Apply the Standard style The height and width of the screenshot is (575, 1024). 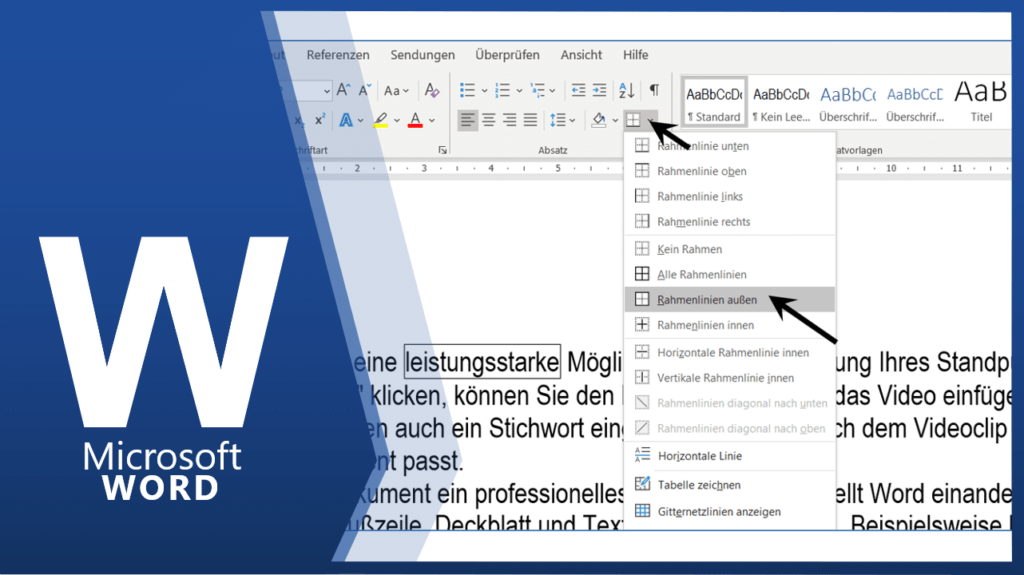coord(713,101)
